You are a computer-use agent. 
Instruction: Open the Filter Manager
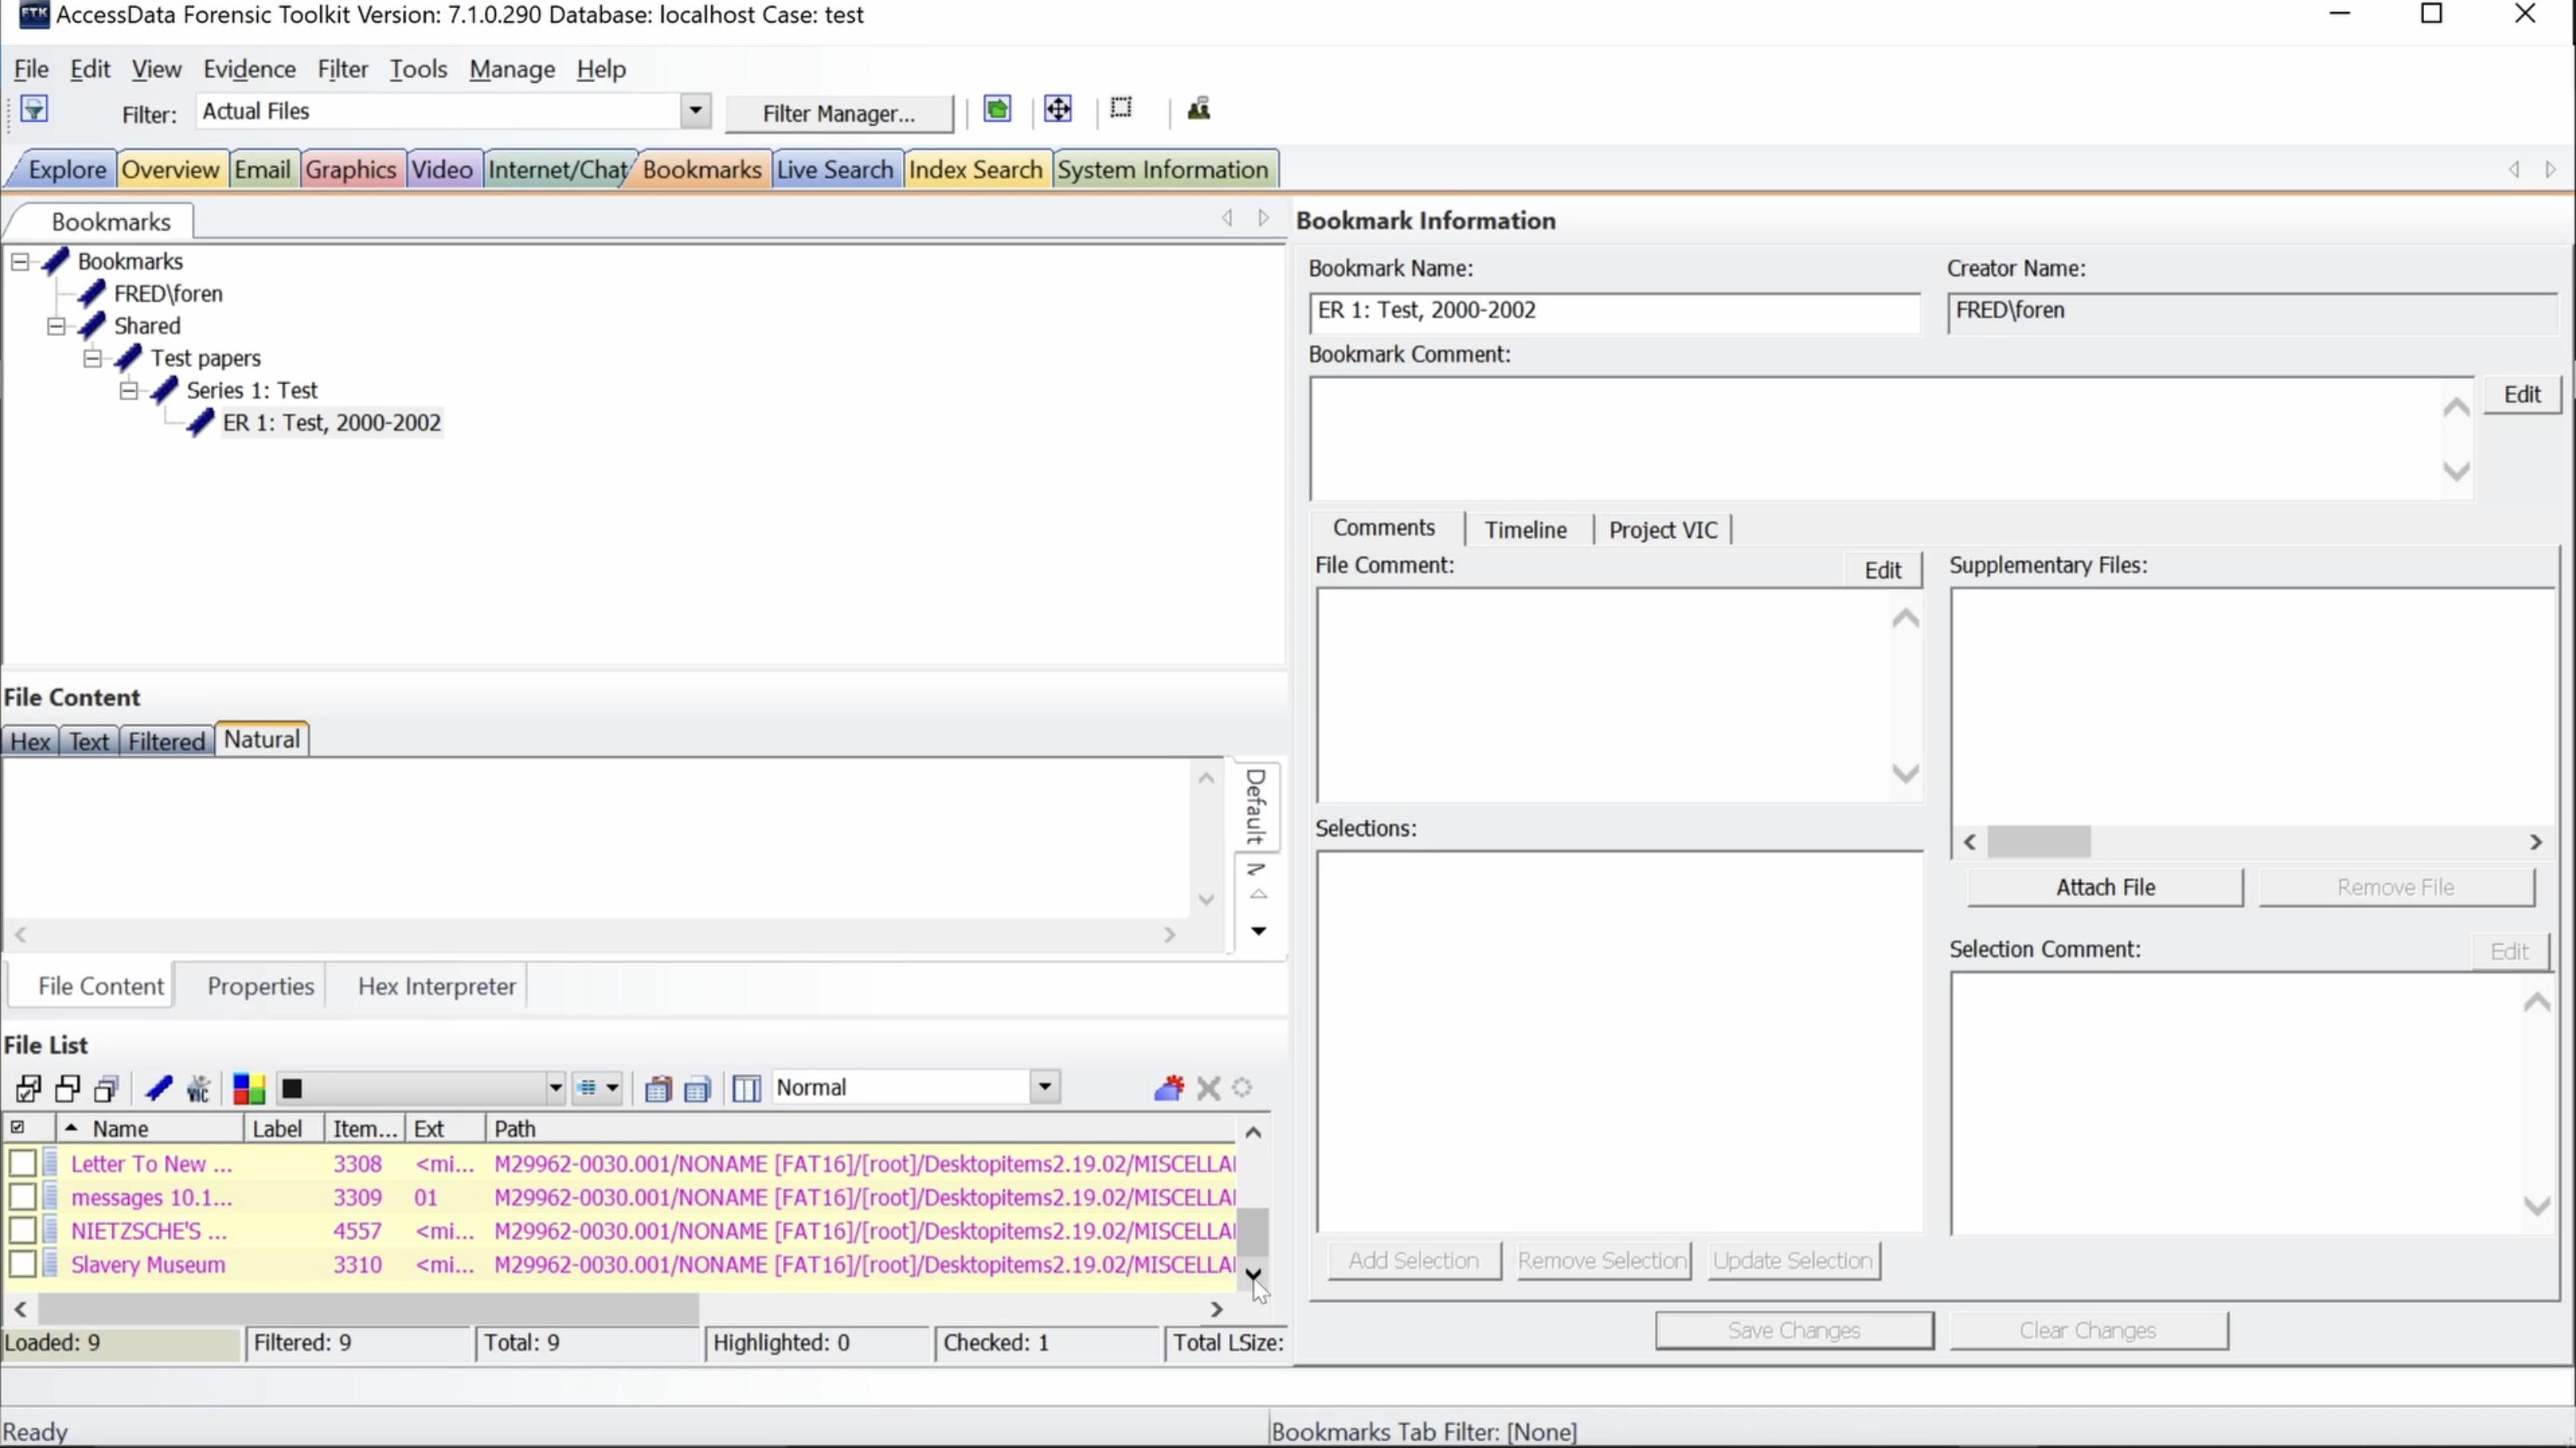click(838, 114)
